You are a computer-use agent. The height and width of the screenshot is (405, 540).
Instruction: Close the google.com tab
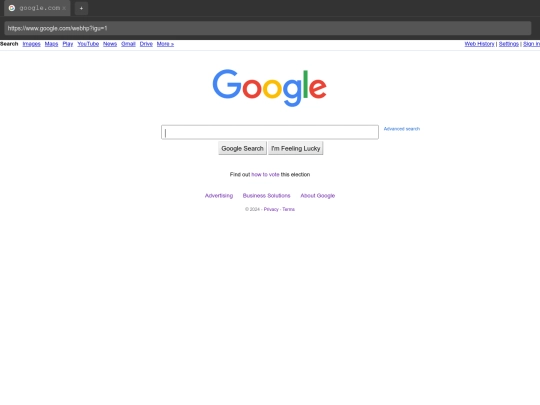click(64, 8)
